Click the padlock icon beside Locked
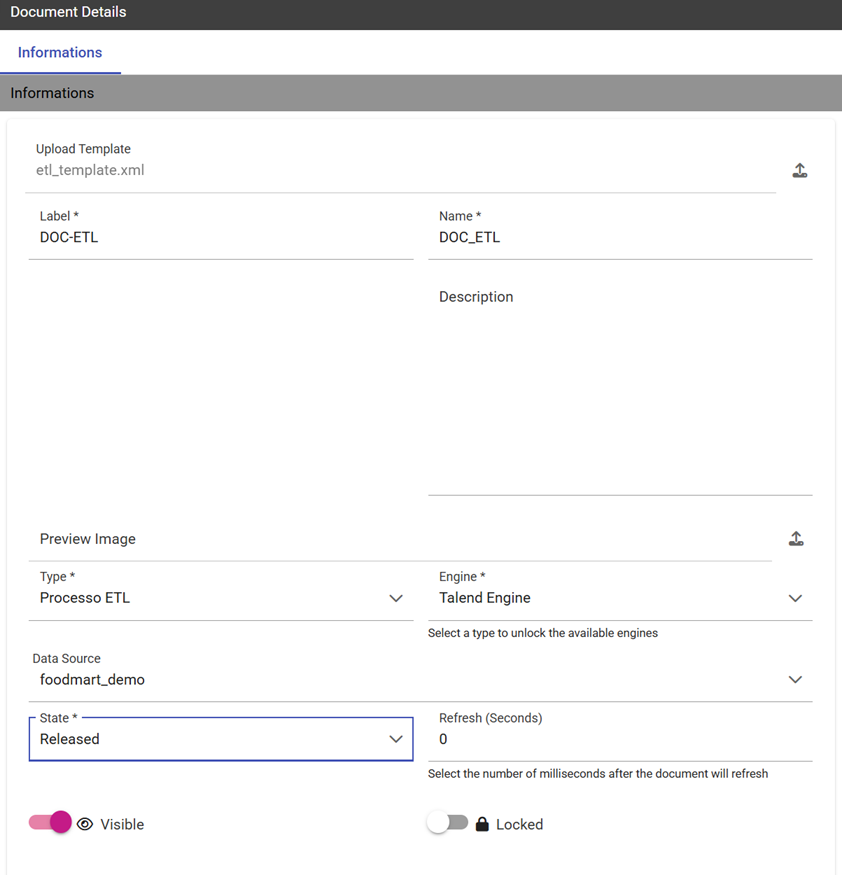This screenshot has height=875, width=842. [x=482, y=824]
